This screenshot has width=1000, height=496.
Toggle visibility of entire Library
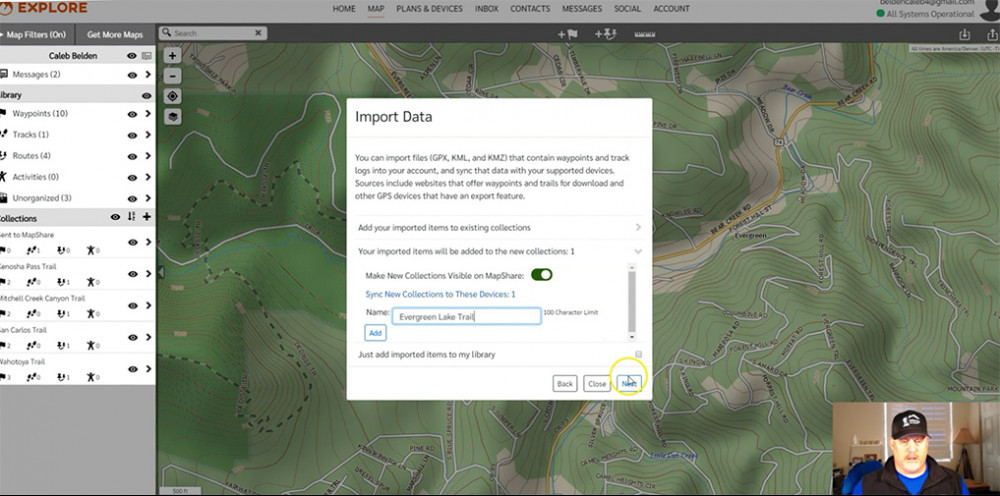(x=147, y=96)
